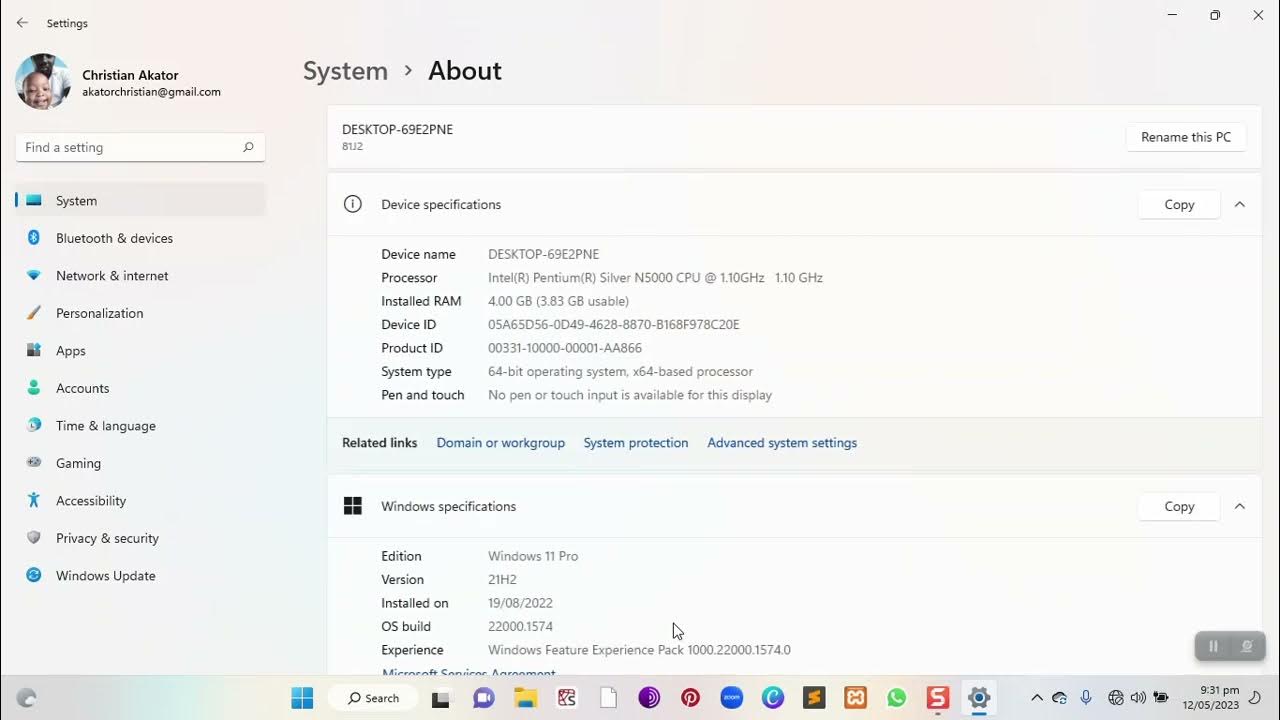
Task: Open the volume control in system tray
Action: (1138, 698)
